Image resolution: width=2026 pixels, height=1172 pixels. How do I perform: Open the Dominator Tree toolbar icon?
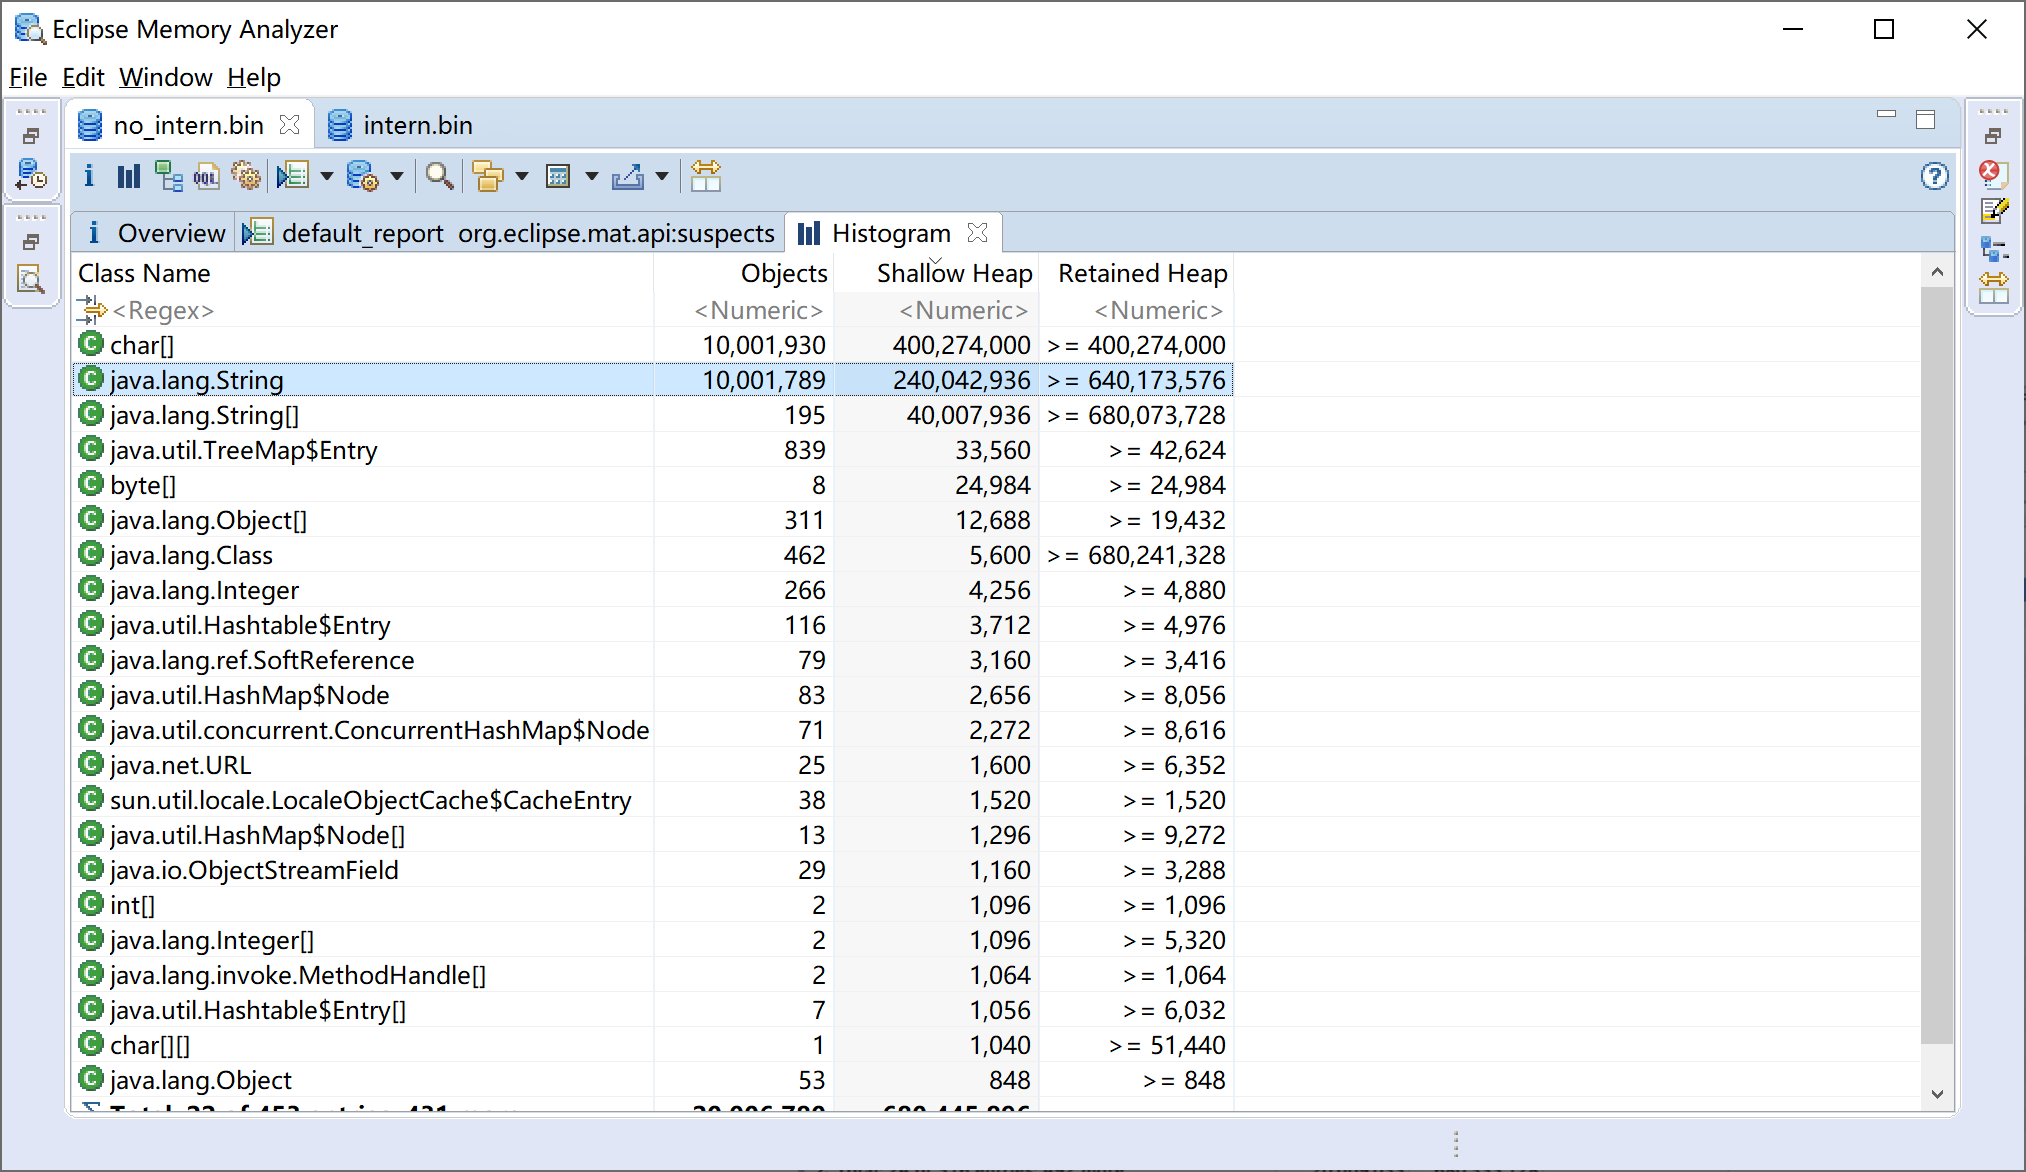pyautogui.click(x=168, y=177)
